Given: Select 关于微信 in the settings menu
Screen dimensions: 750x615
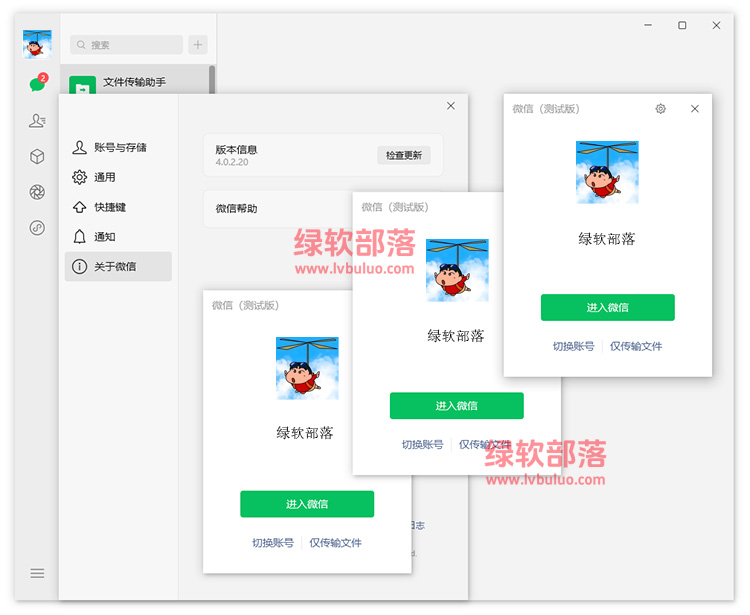Looking at the screenshot, I should click(x=118, y=266).
